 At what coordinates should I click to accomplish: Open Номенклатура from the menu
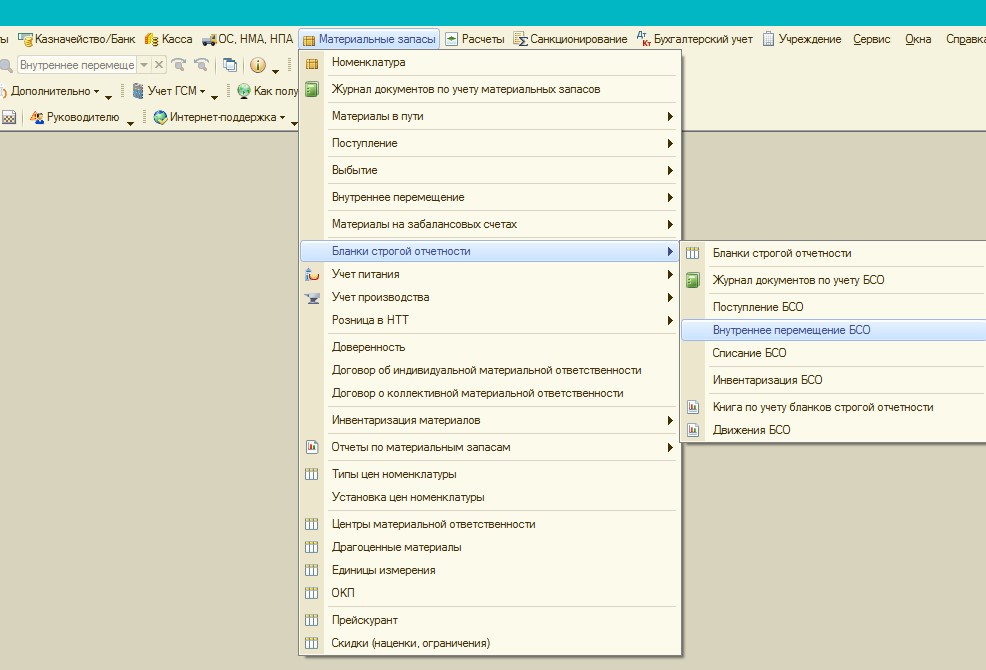(368, 62)
